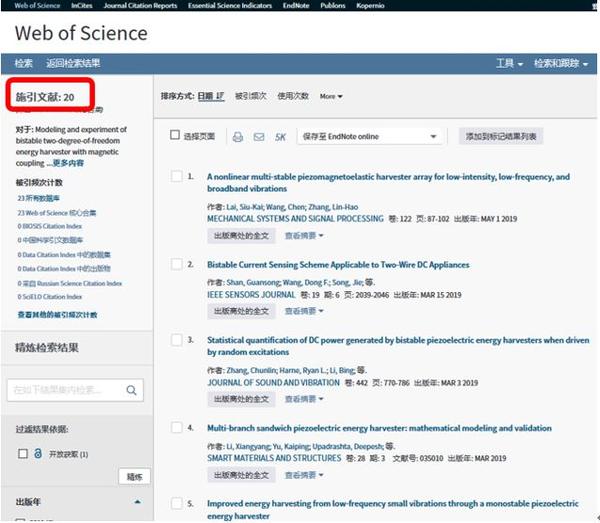The width and height of the screenshot is (600, 523).
Task: Click the email envelope icon
Action: tap(259, 137)
